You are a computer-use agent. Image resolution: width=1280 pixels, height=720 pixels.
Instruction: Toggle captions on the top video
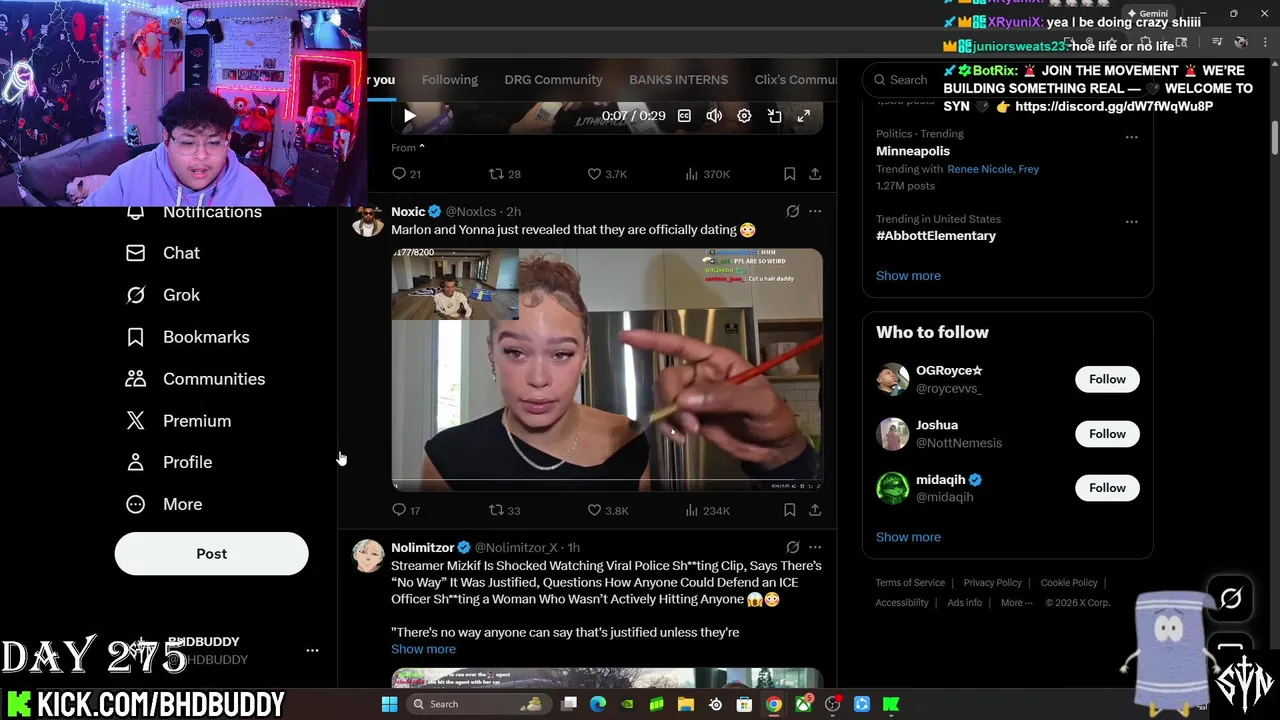[684, 116]
